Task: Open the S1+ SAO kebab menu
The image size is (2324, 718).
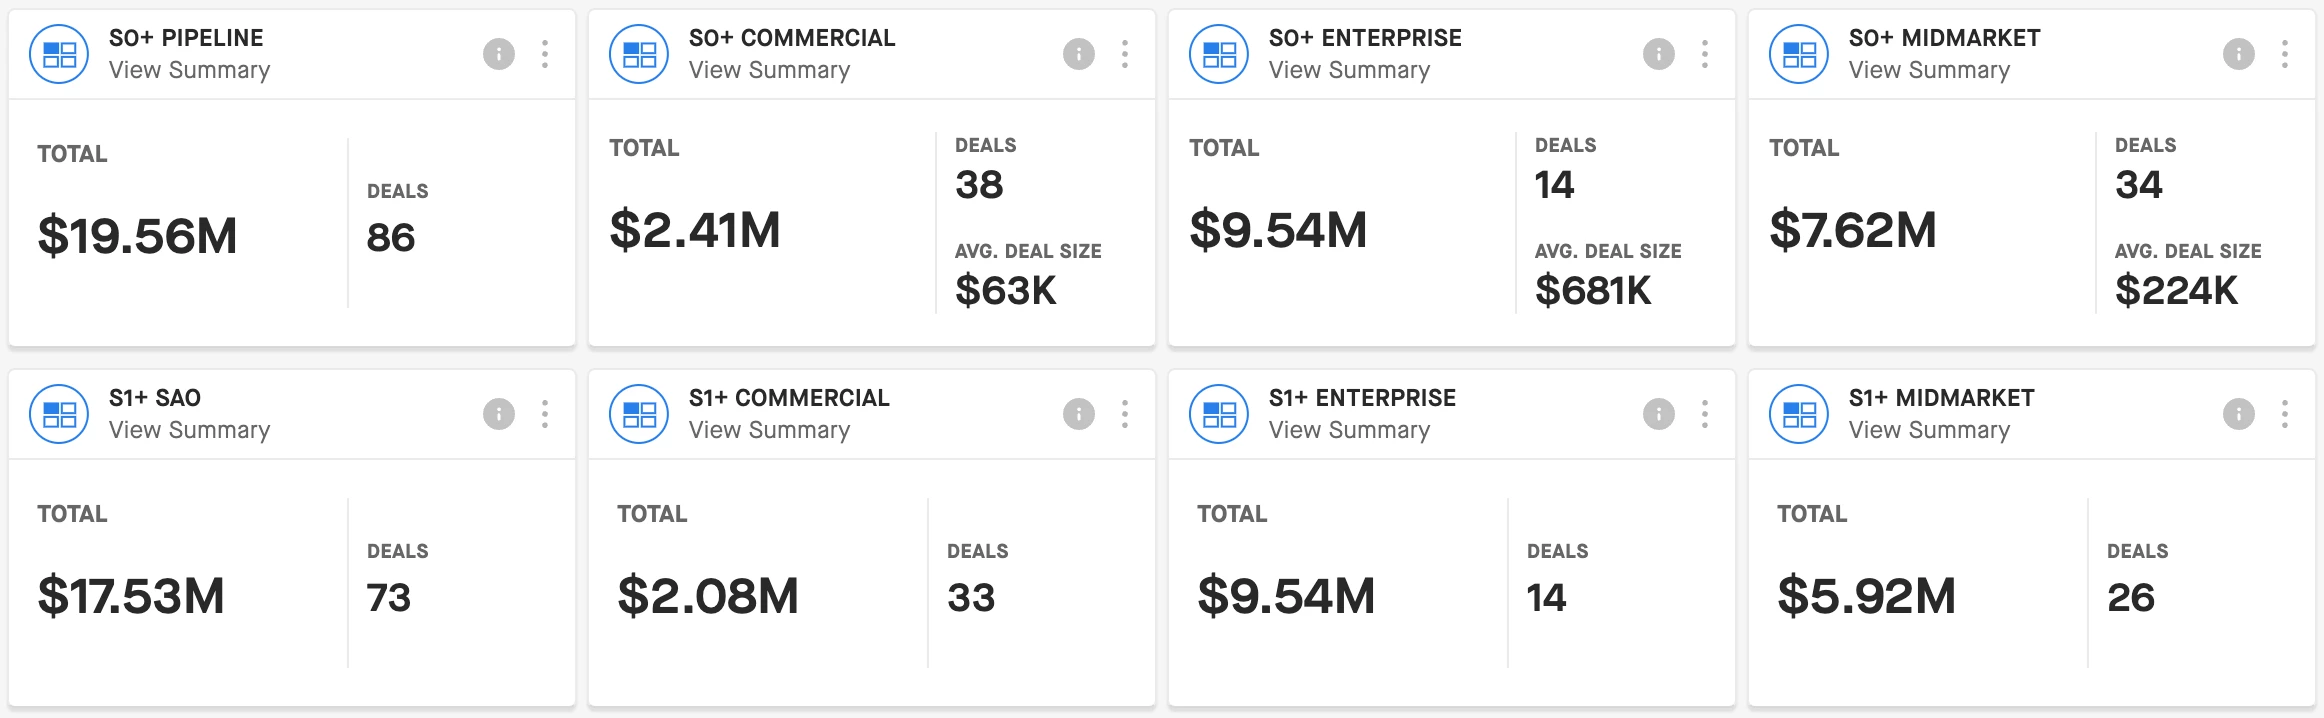Action: click(545, 414)
